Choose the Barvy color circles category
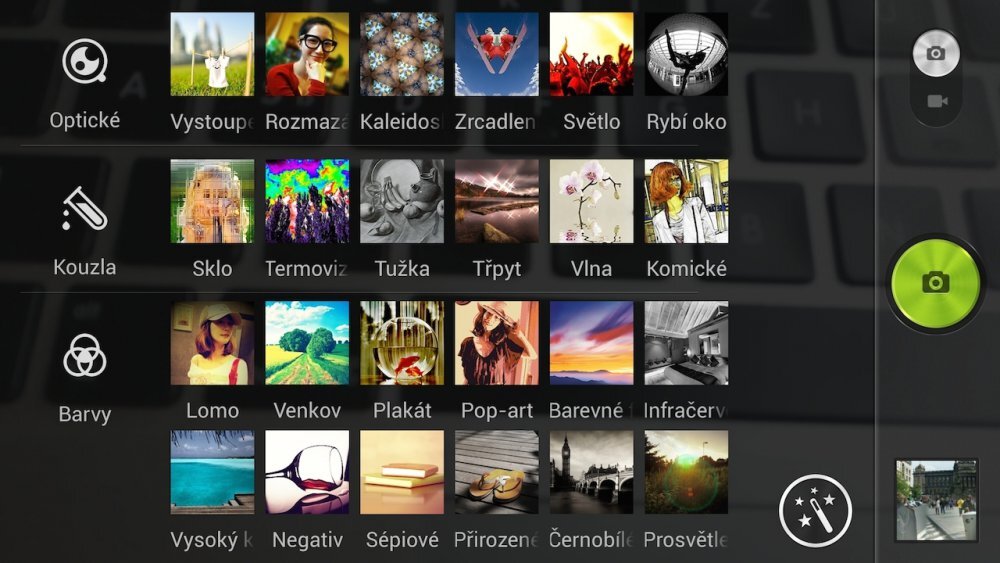Screen dimensions: 1000x563 (85, 356)
